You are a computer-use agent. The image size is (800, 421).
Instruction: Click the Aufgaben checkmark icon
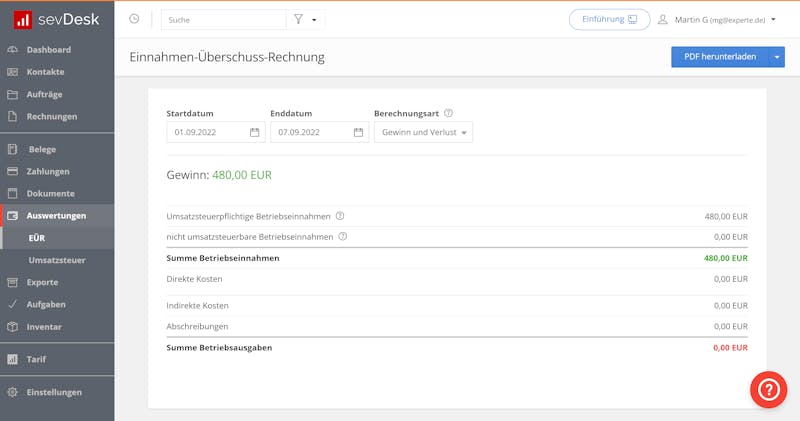click(x=13, y=304)
